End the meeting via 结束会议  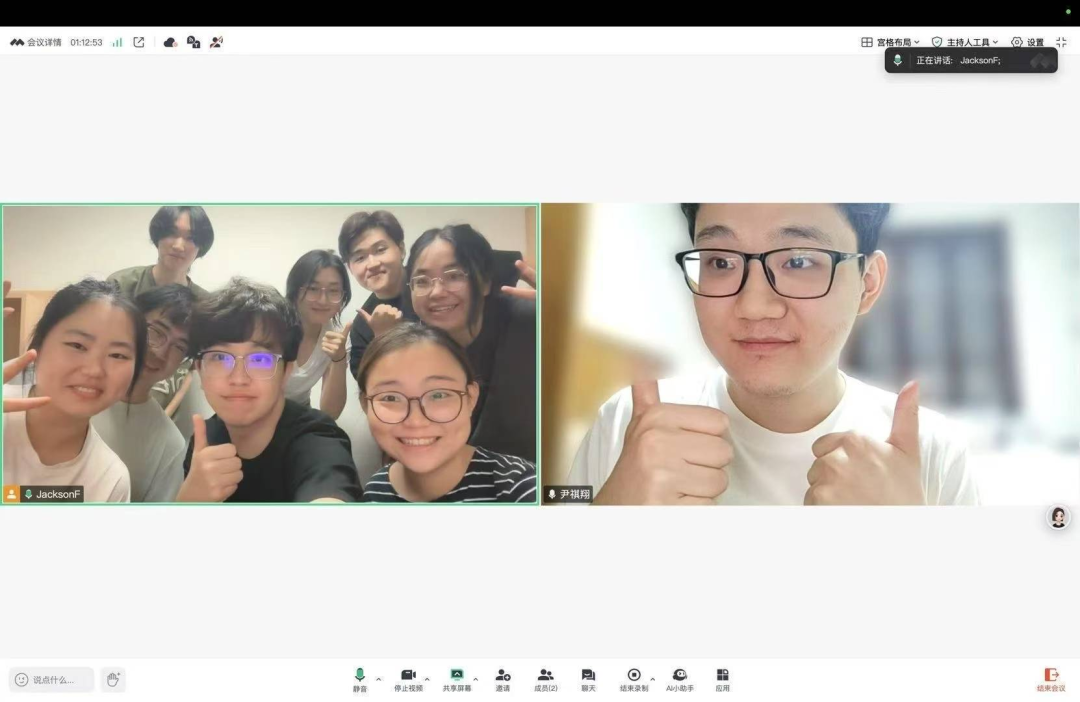[1051, 679]
